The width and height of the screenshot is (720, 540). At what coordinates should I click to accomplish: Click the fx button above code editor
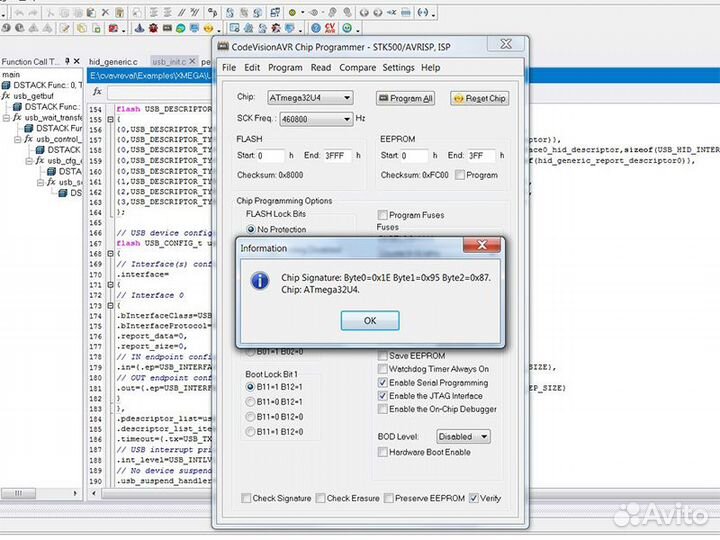[x=97, y=92]
